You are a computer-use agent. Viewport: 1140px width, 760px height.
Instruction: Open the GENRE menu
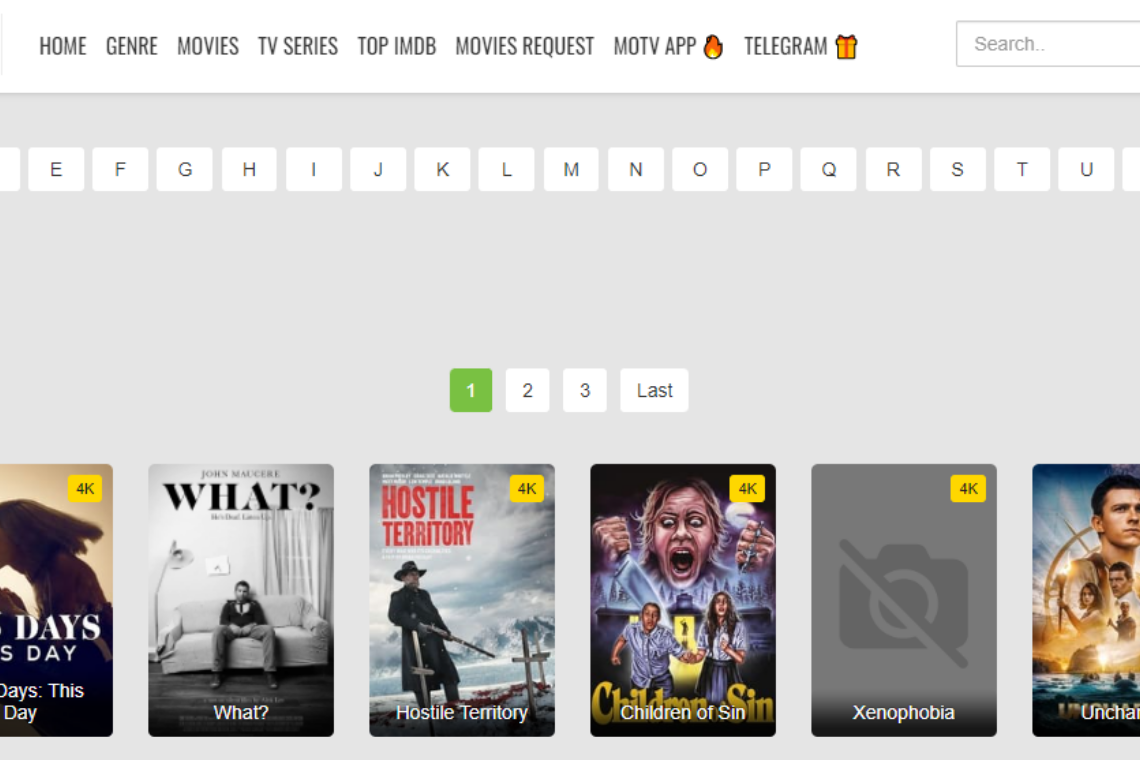point(132,47)
